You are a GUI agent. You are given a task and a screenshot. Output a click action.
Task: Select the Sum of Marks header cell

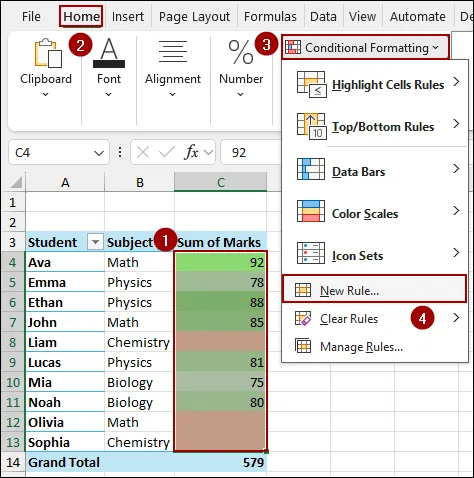[x=220, y=242]
